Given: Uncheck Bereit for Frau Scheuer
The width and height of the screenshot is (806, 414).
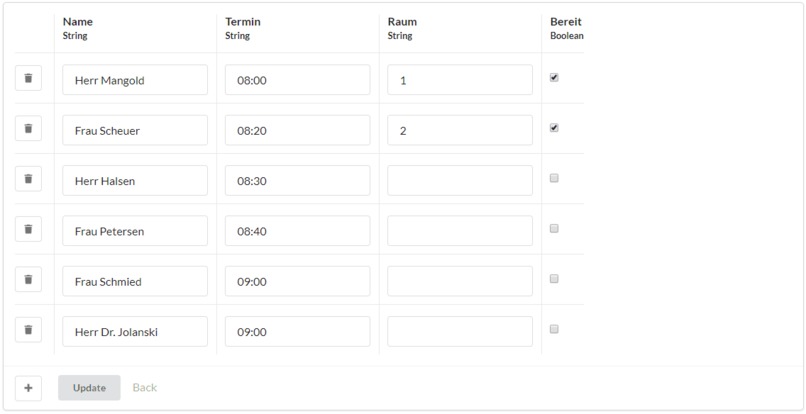Looking at the screenshot, I should coord(554,128).
